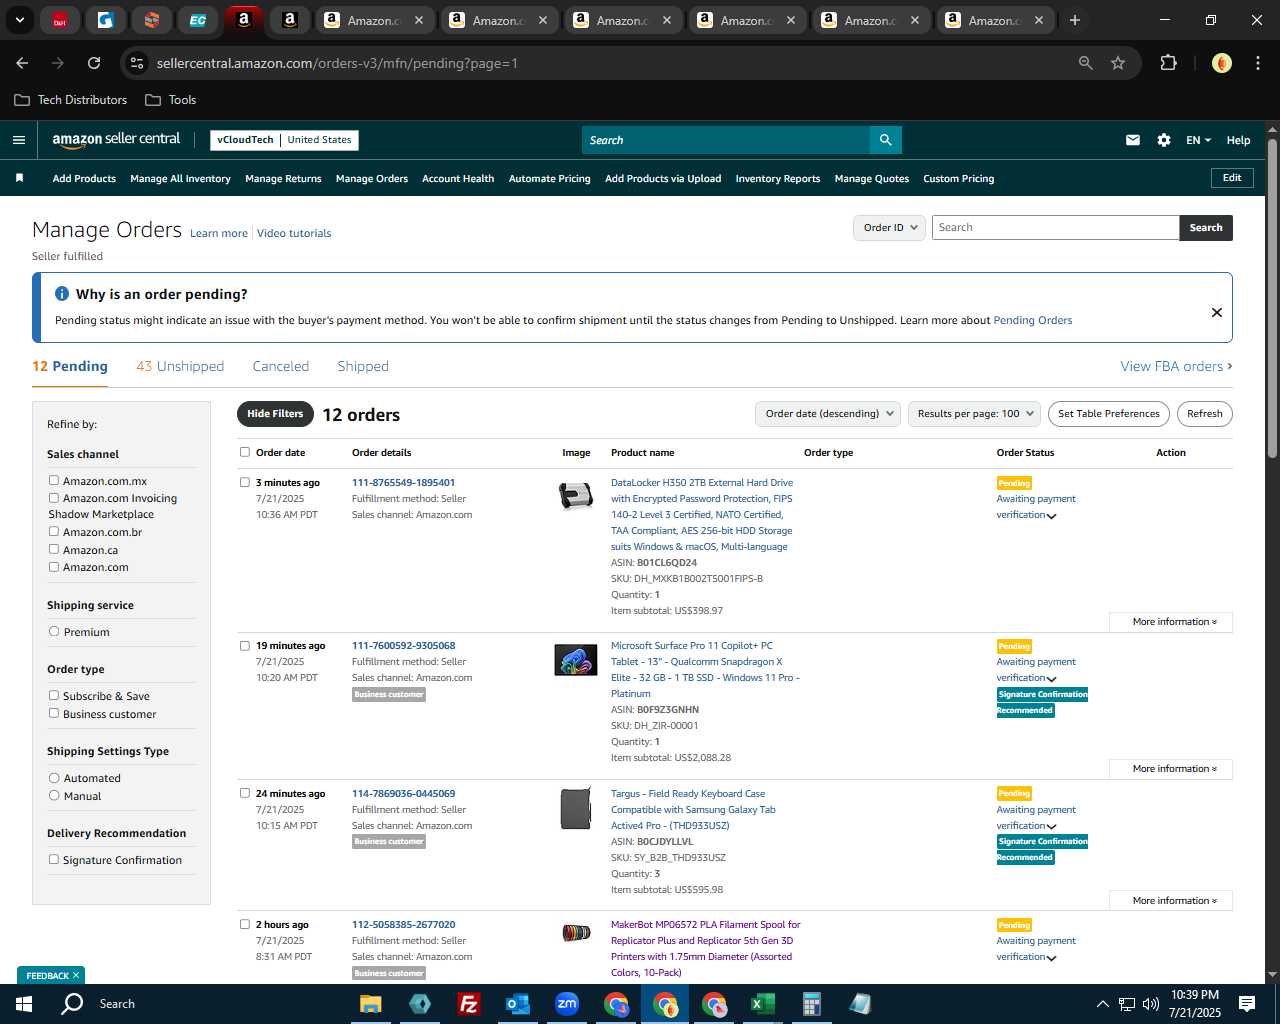Viewport: 1280px width, 1024px height.
Task: Click the Set Table Preferences button
Action: (x=1109, y=414)
